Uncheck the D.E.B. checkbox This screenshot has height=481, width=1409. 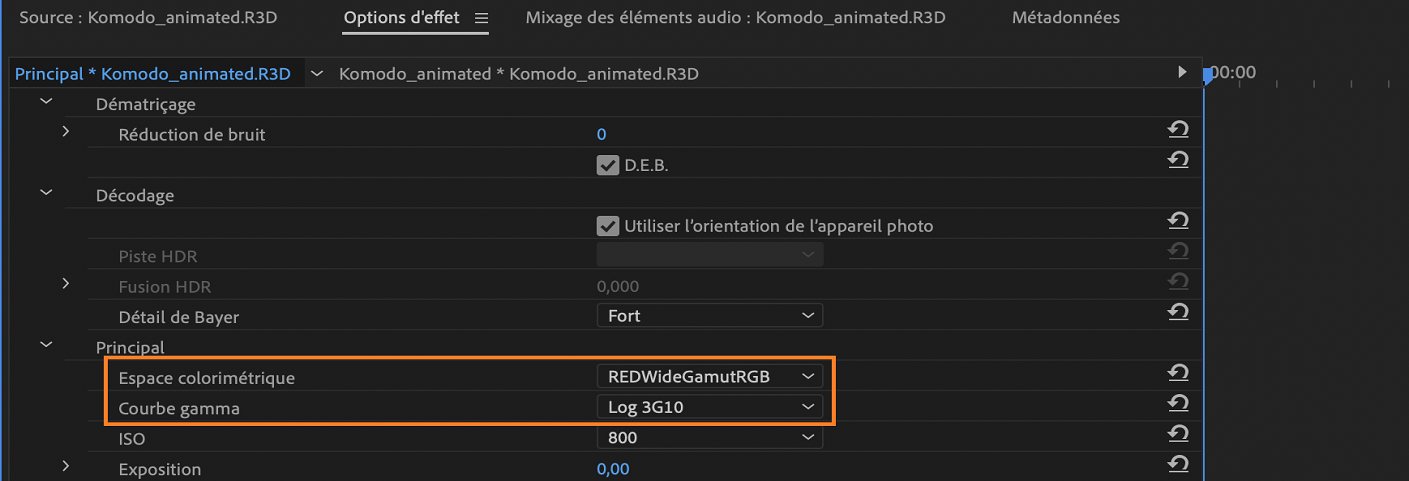(x=607, y=165)
